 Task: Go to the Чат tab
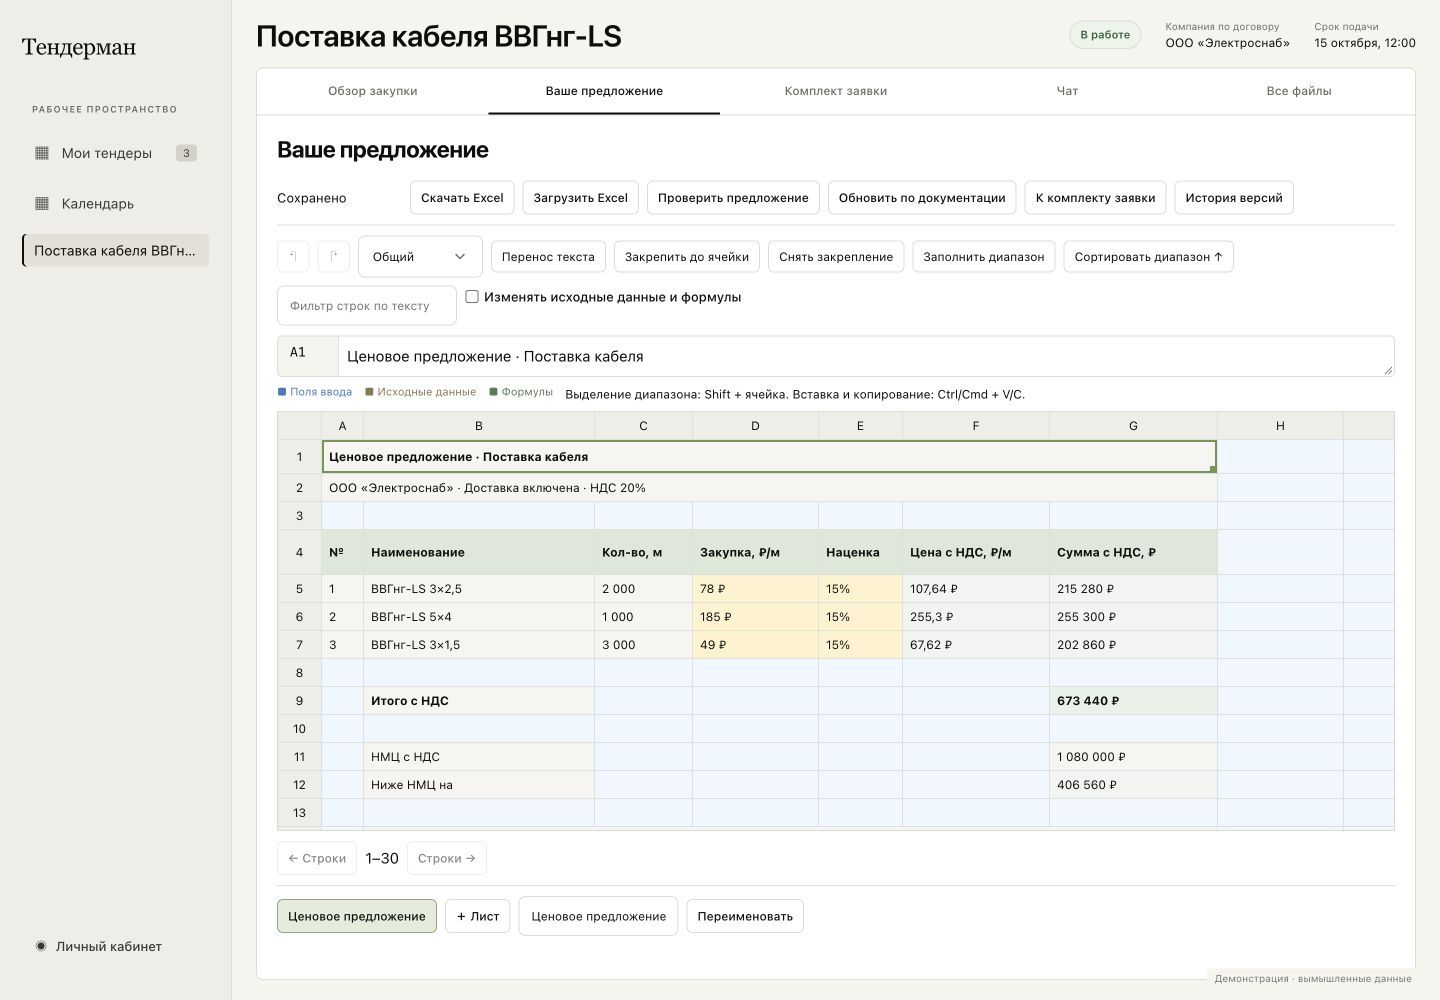[x=1067, y=91]
